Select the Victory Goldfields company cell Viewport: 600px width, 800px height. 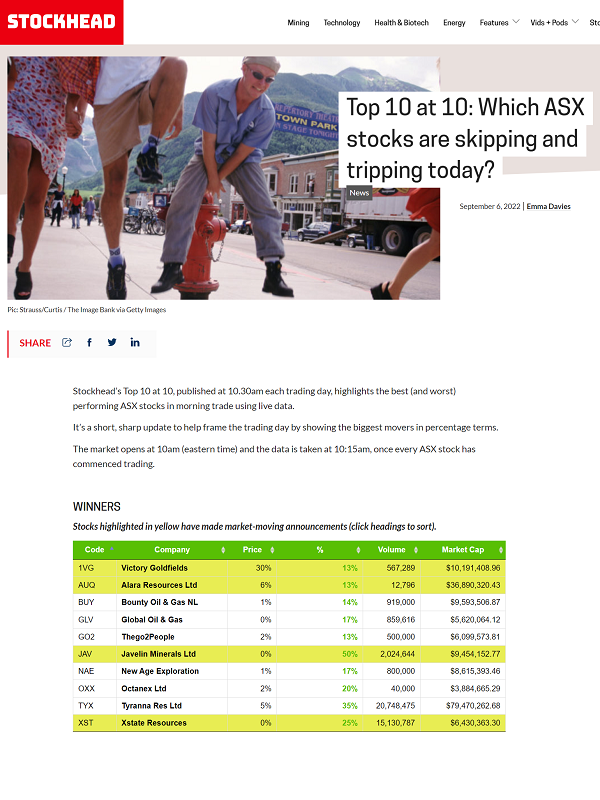pos(172,568)
